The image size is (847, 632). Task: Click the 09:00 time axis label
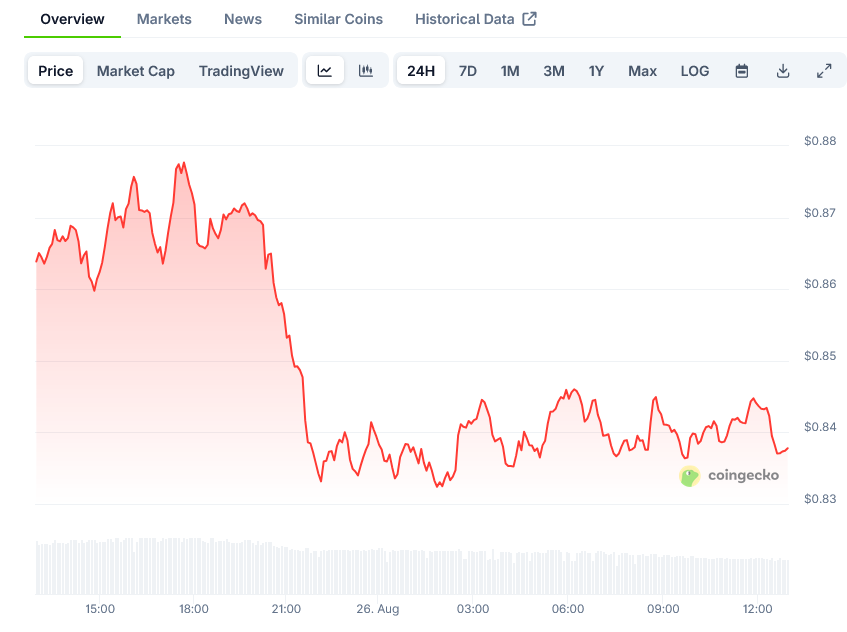click(663, 609)
